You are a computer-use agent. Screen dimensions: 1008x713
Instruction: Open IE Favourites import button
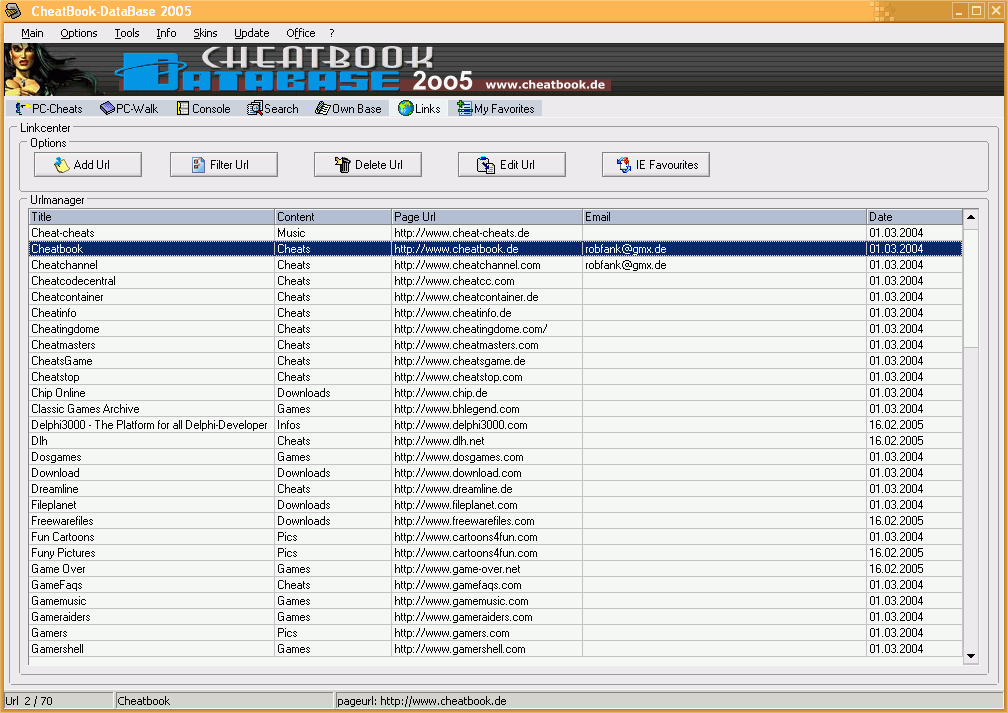[656, 165]
